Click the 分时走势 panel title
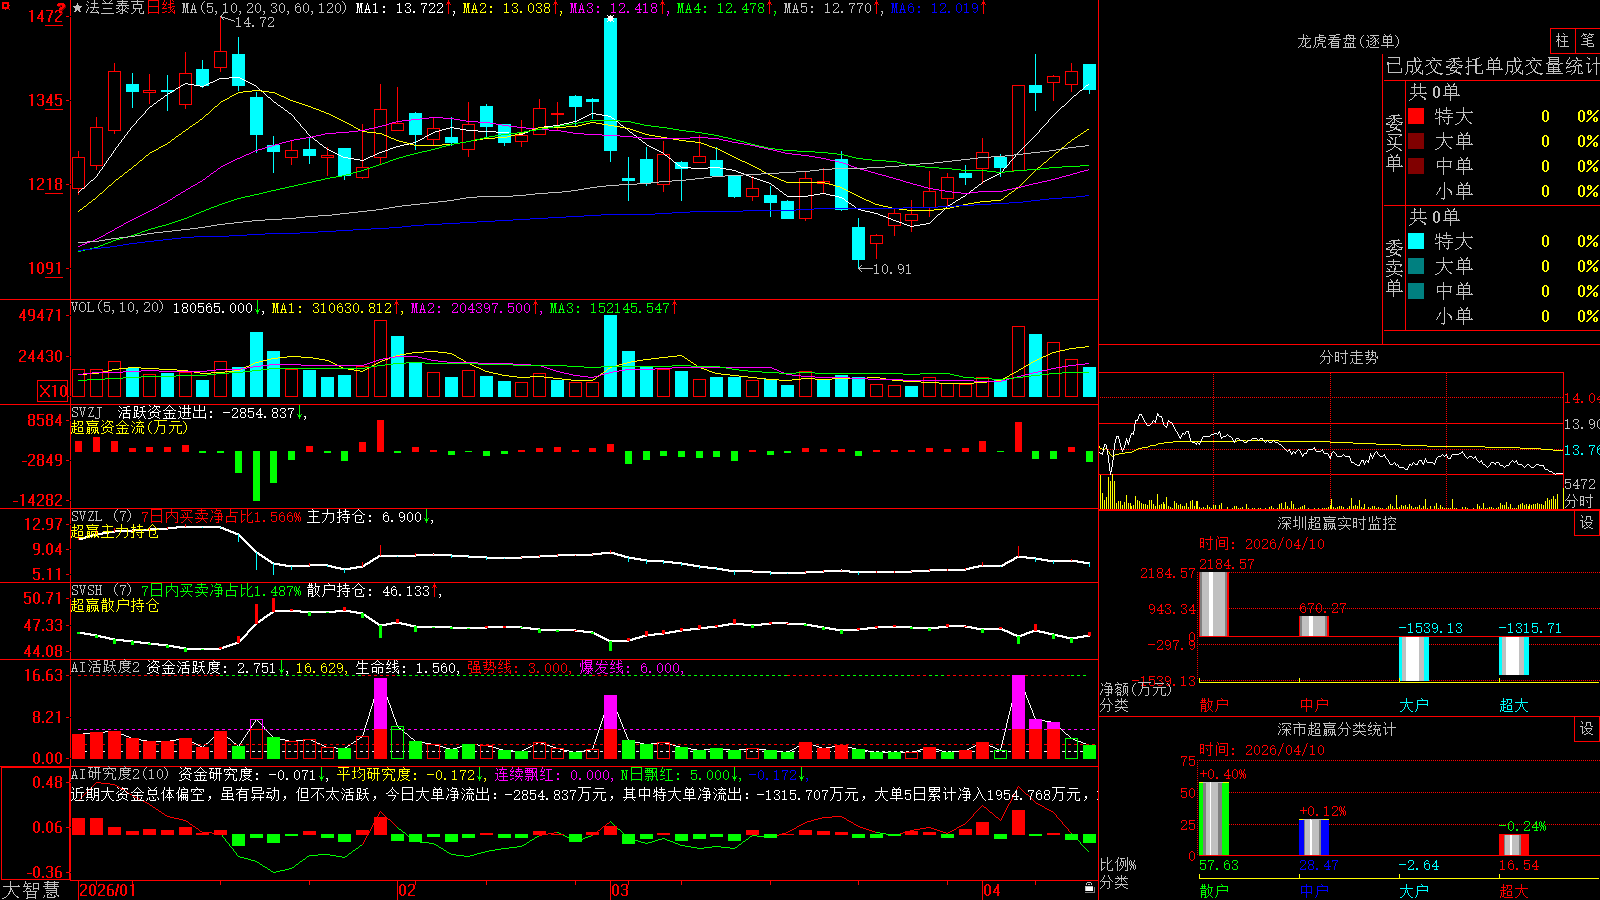This screenshot has width=1600, height=900. pos(1349,357)
